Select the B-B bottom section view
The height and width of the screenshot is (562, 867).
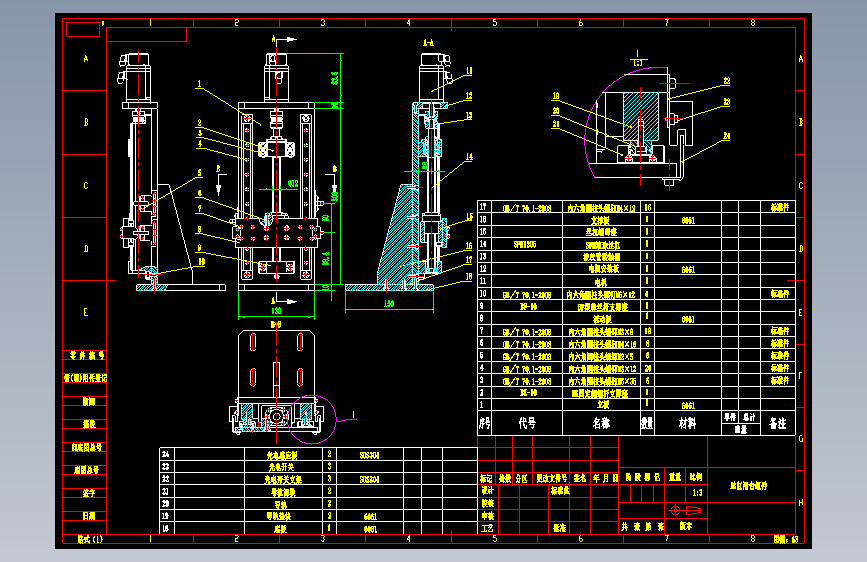coord(276,382)
